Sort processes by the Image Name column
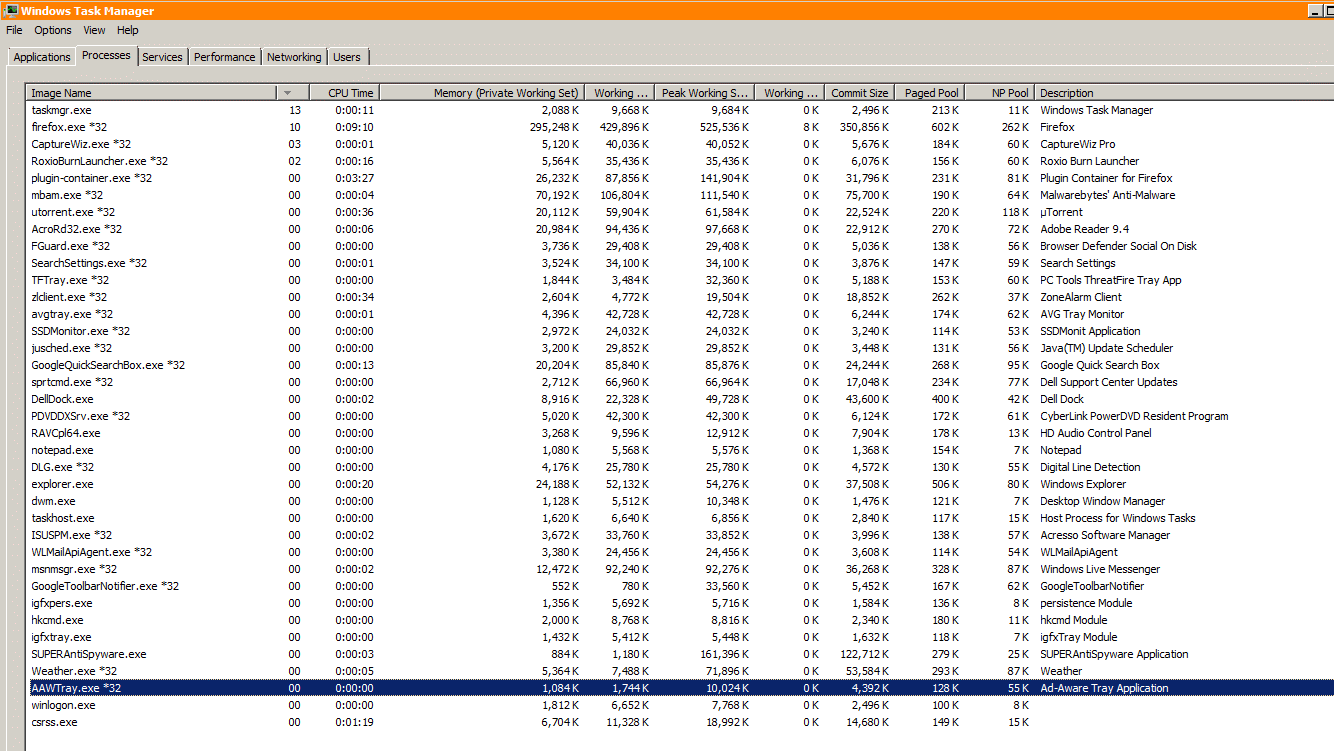This screenshot has height=751, width=1334. coord(152,93)
